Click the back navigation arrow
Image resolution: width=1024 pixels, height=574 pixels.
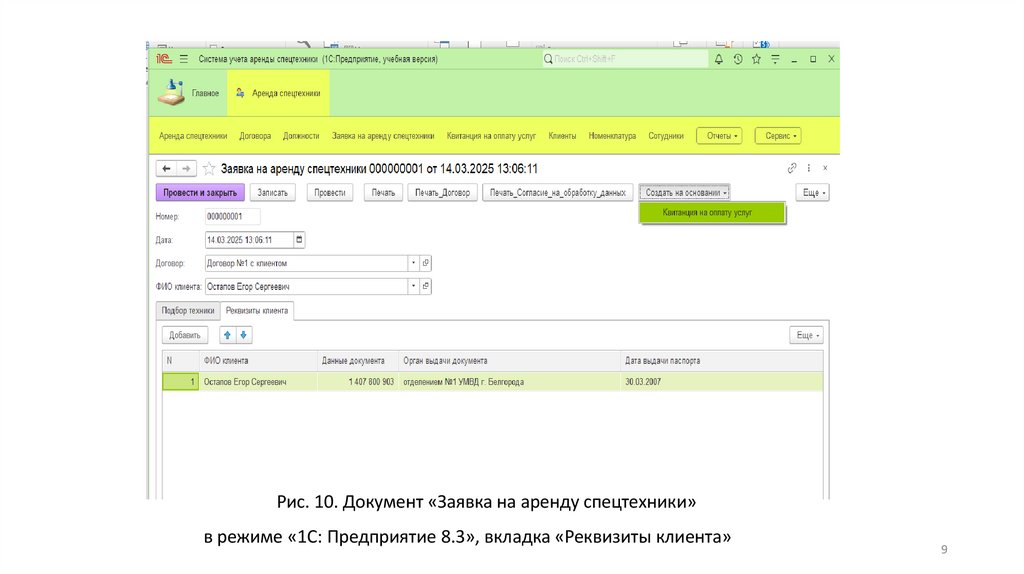165,169
